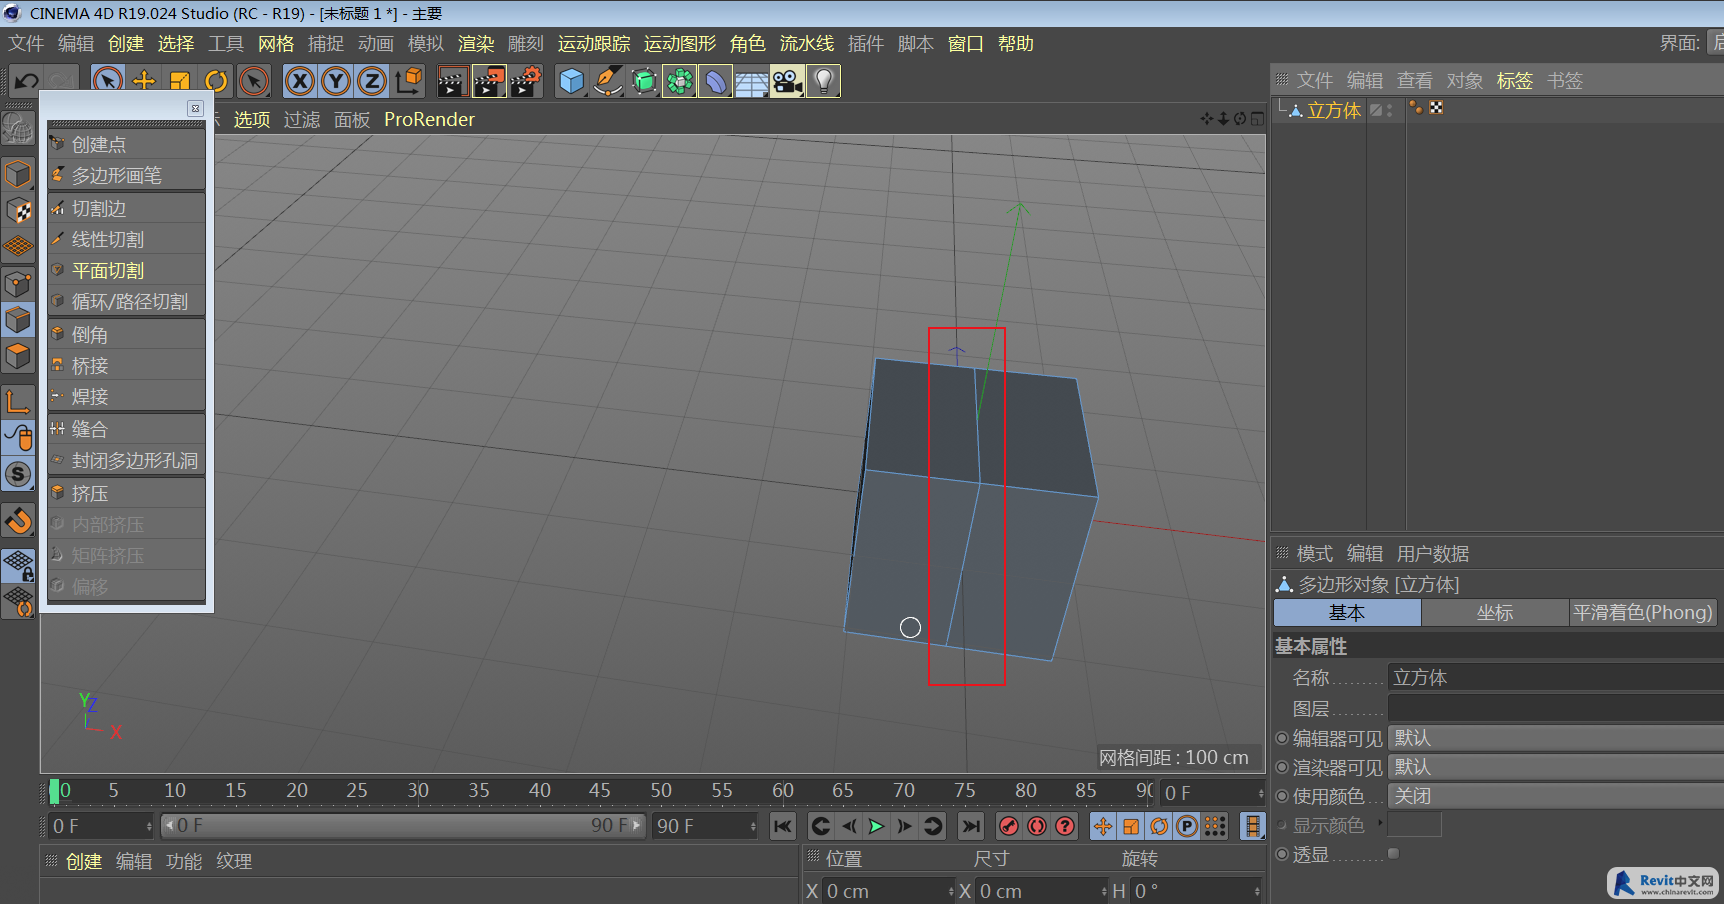This screenshot has height=904, width=1724.
Task: Choose the Stitch and Sew tool
Action: click(x=126, y=429)
